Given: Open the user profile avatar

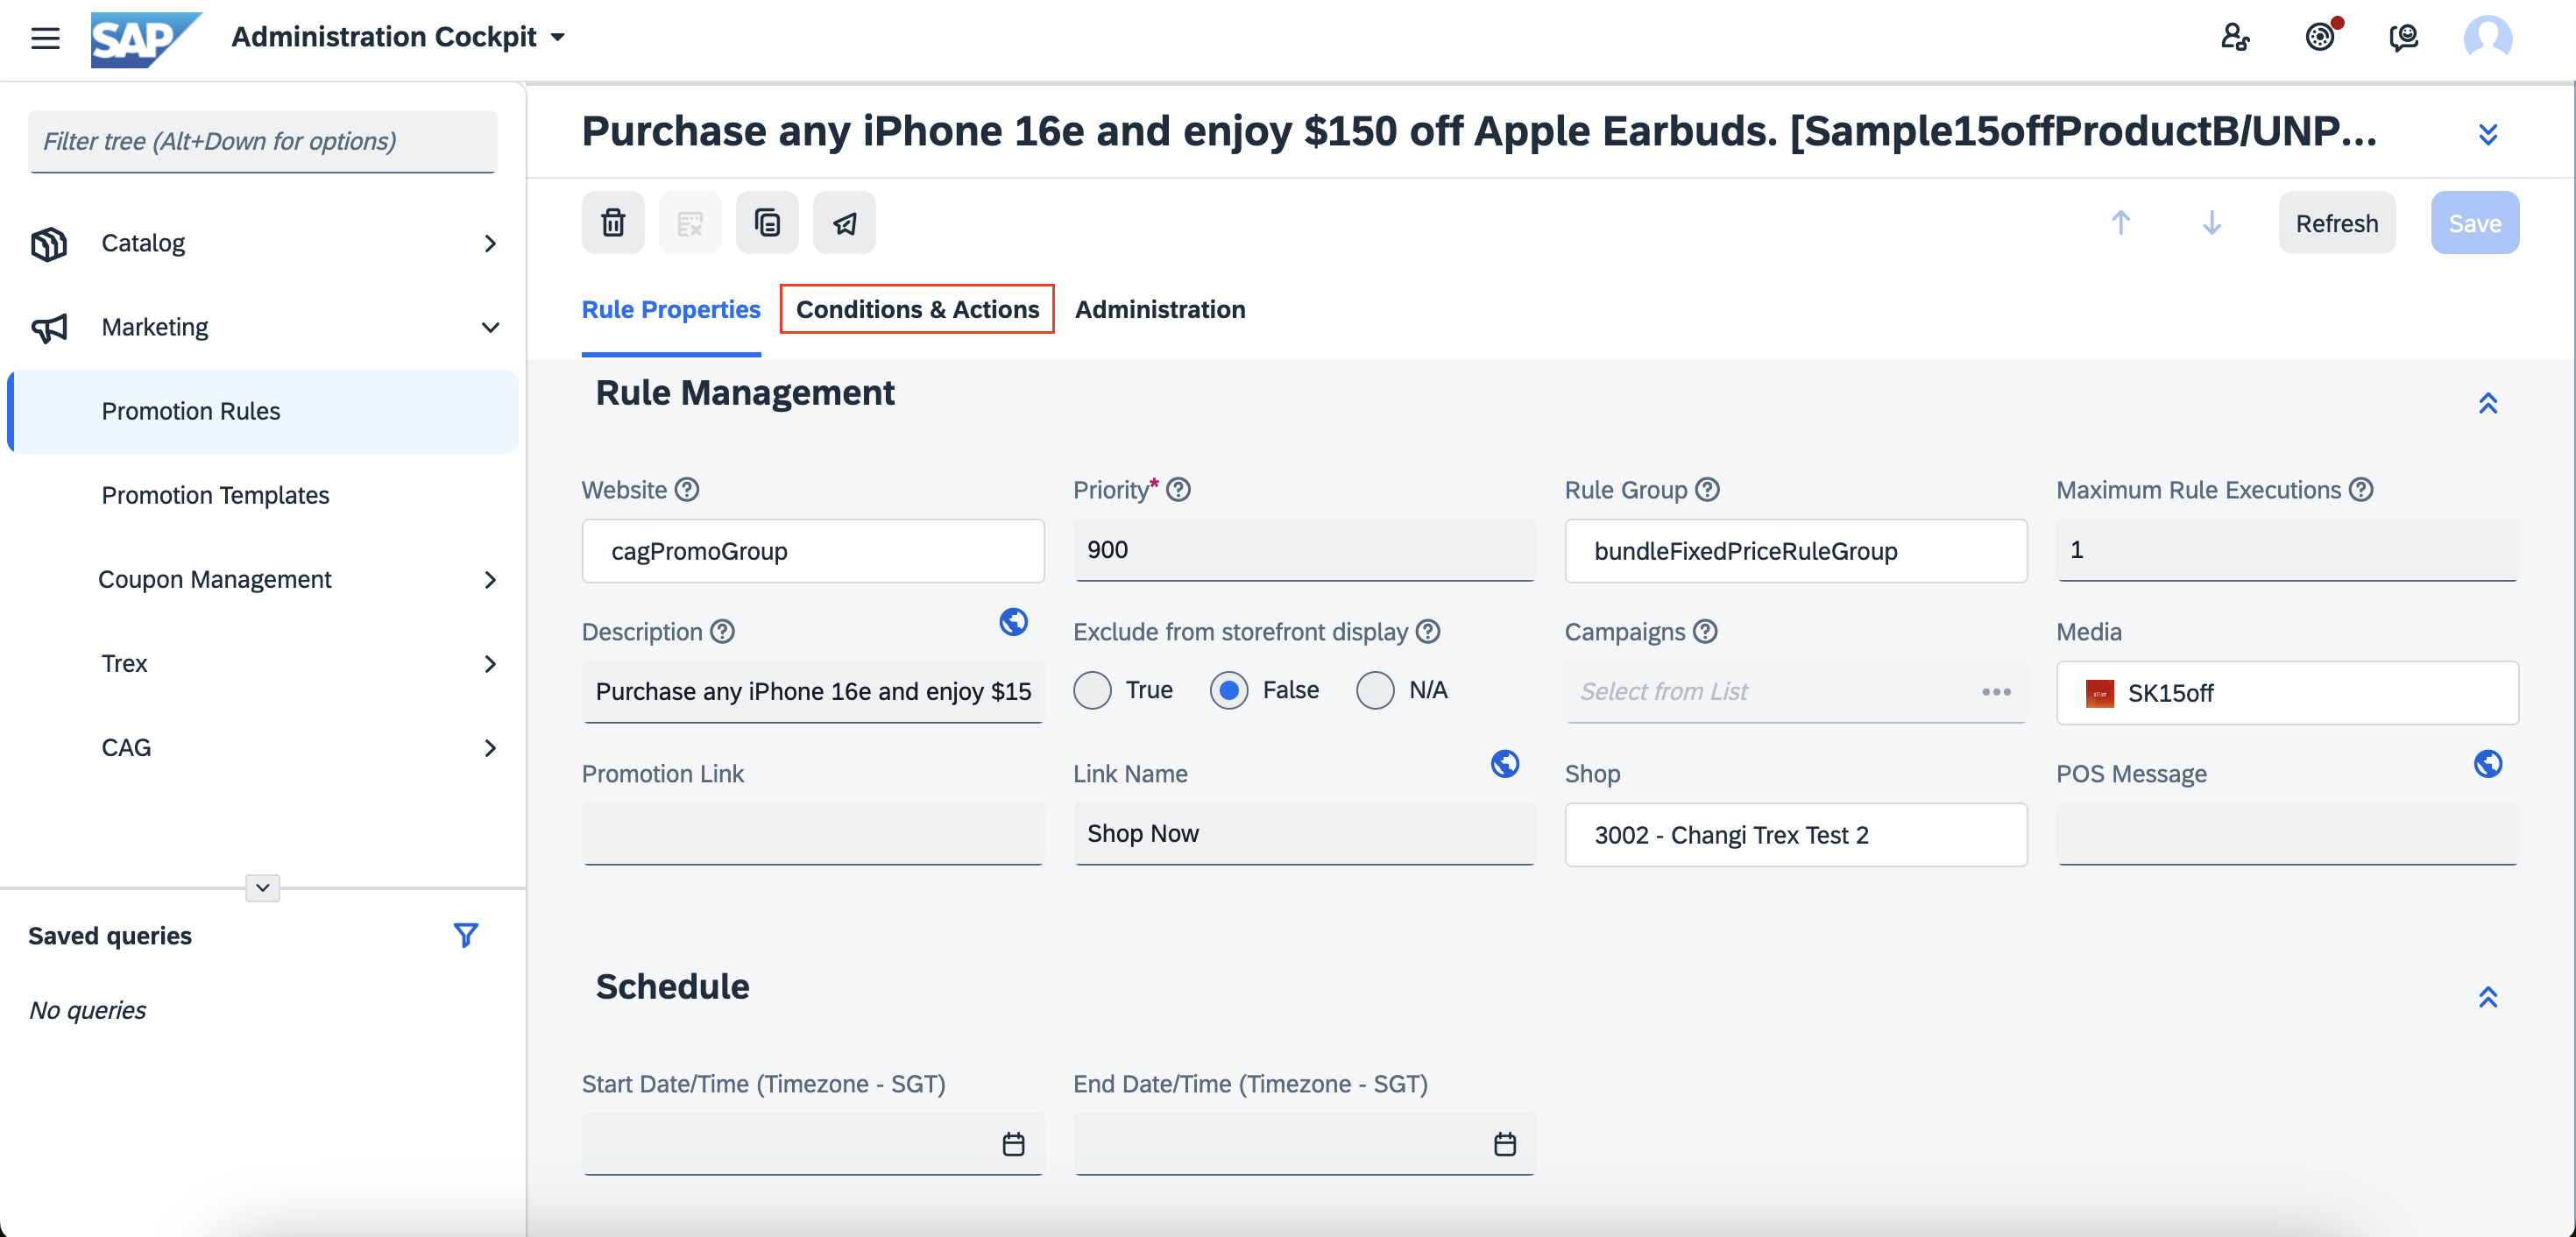Looking at the screenshot, I should pyautogui.click(x=2487, y=39).
